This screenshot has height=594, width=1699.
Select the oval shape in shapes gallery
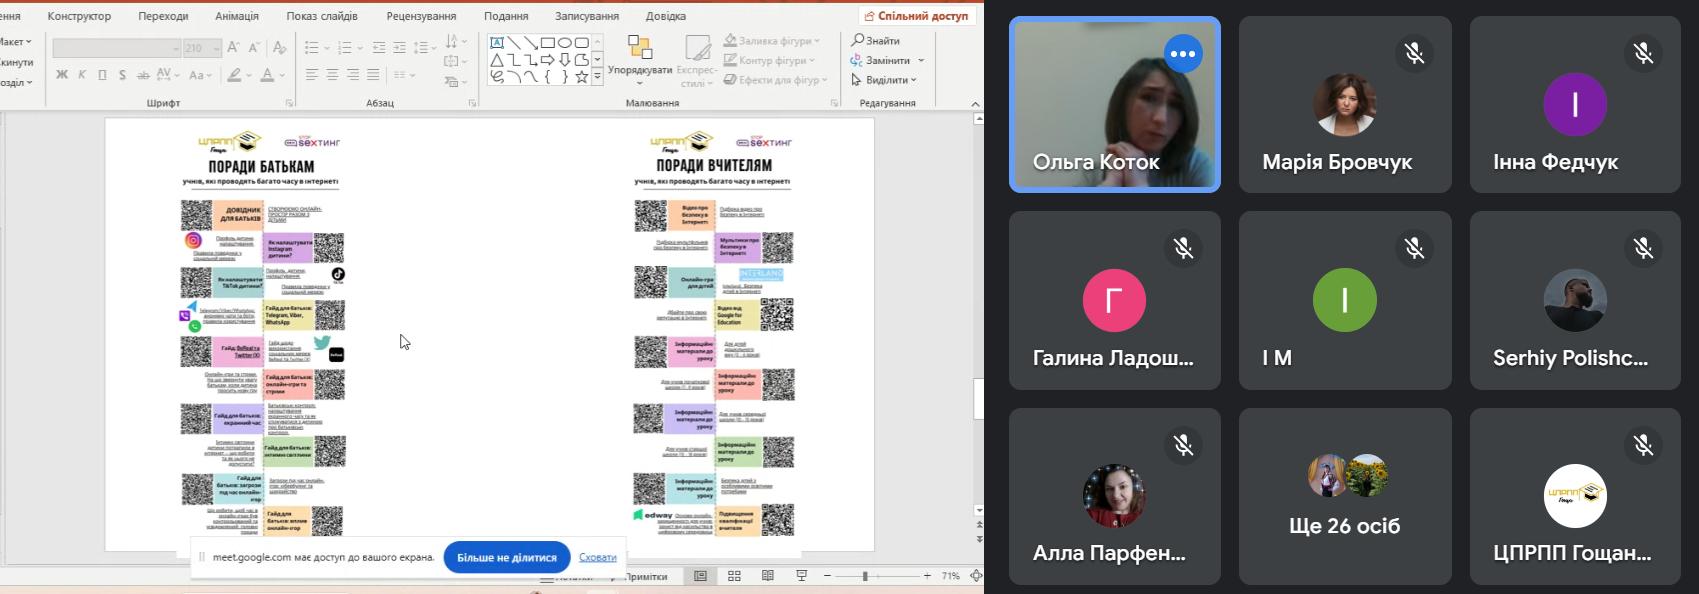[x=564, y=43]
